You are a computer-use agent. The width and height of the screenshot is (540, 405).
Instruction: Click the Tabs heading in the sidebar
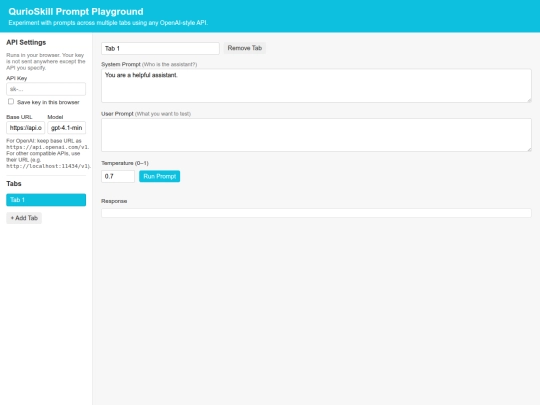coord(14,184)
